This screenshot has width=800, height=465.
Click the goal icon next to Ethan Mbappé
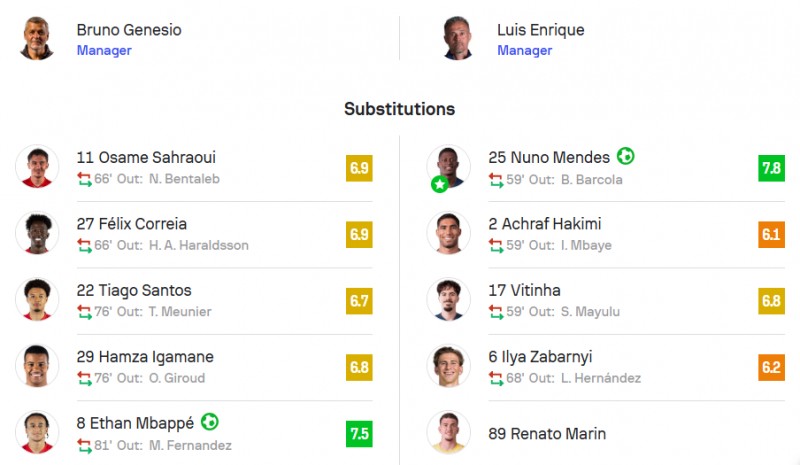[x=210, y=423]
